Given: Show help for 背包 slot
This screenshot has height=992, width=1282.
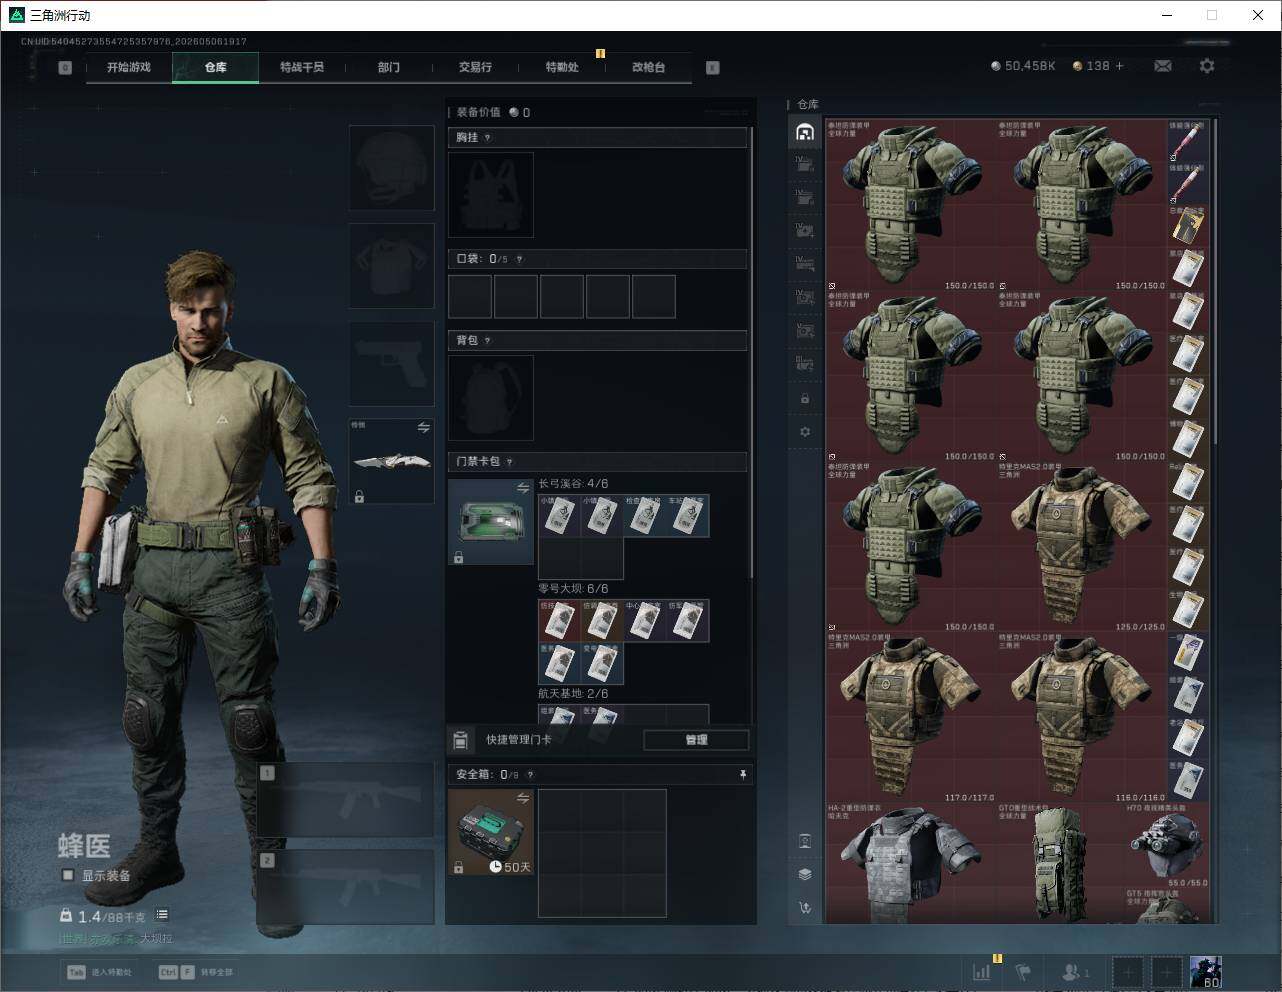Looking at the screenshot, I should [488, 341].
